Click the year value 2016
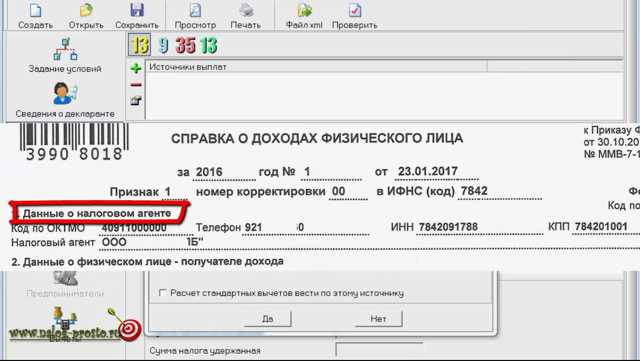This screenshot has height=361, width=640. [209, 172]
